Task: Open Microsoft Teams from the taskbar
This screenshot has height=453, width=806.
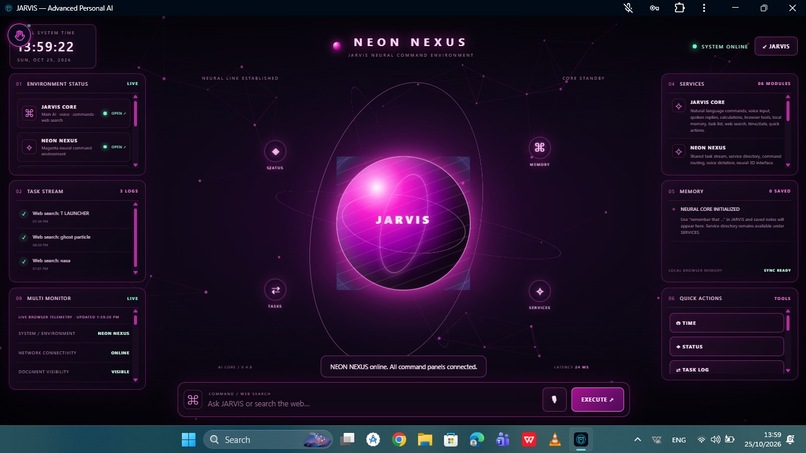Action: [503, 440]
